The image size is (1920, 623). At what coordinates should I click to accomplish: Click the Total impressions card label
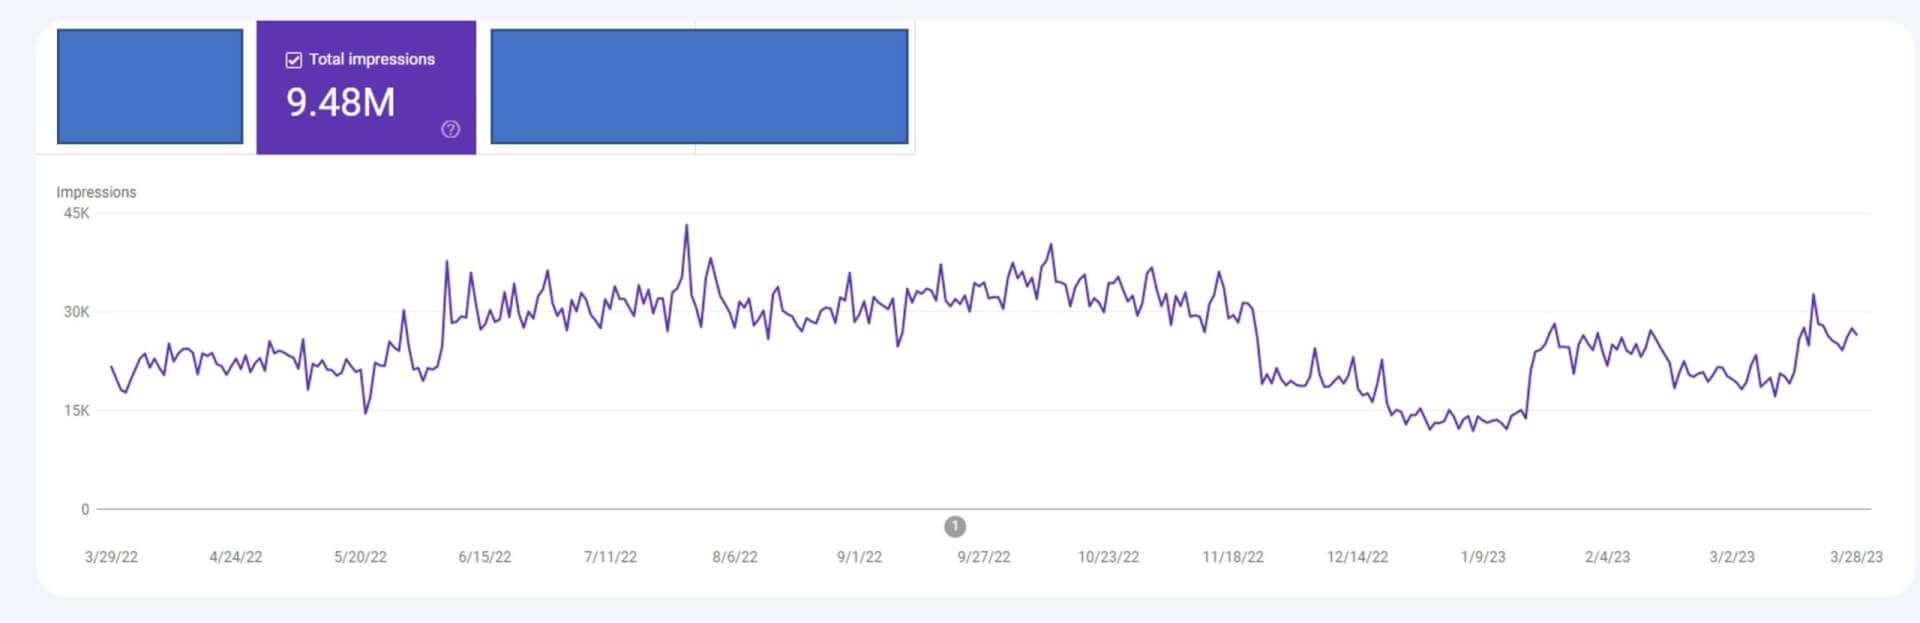374,60
